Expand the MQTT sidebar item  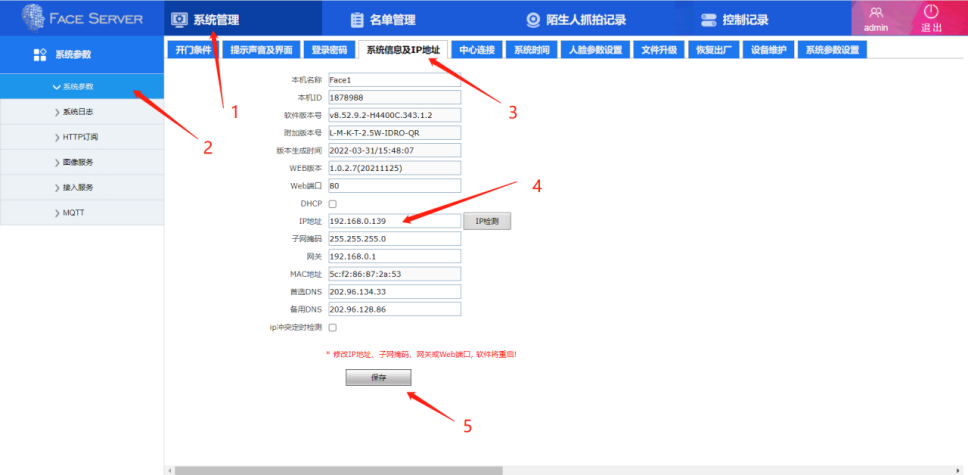pos(82,212)
